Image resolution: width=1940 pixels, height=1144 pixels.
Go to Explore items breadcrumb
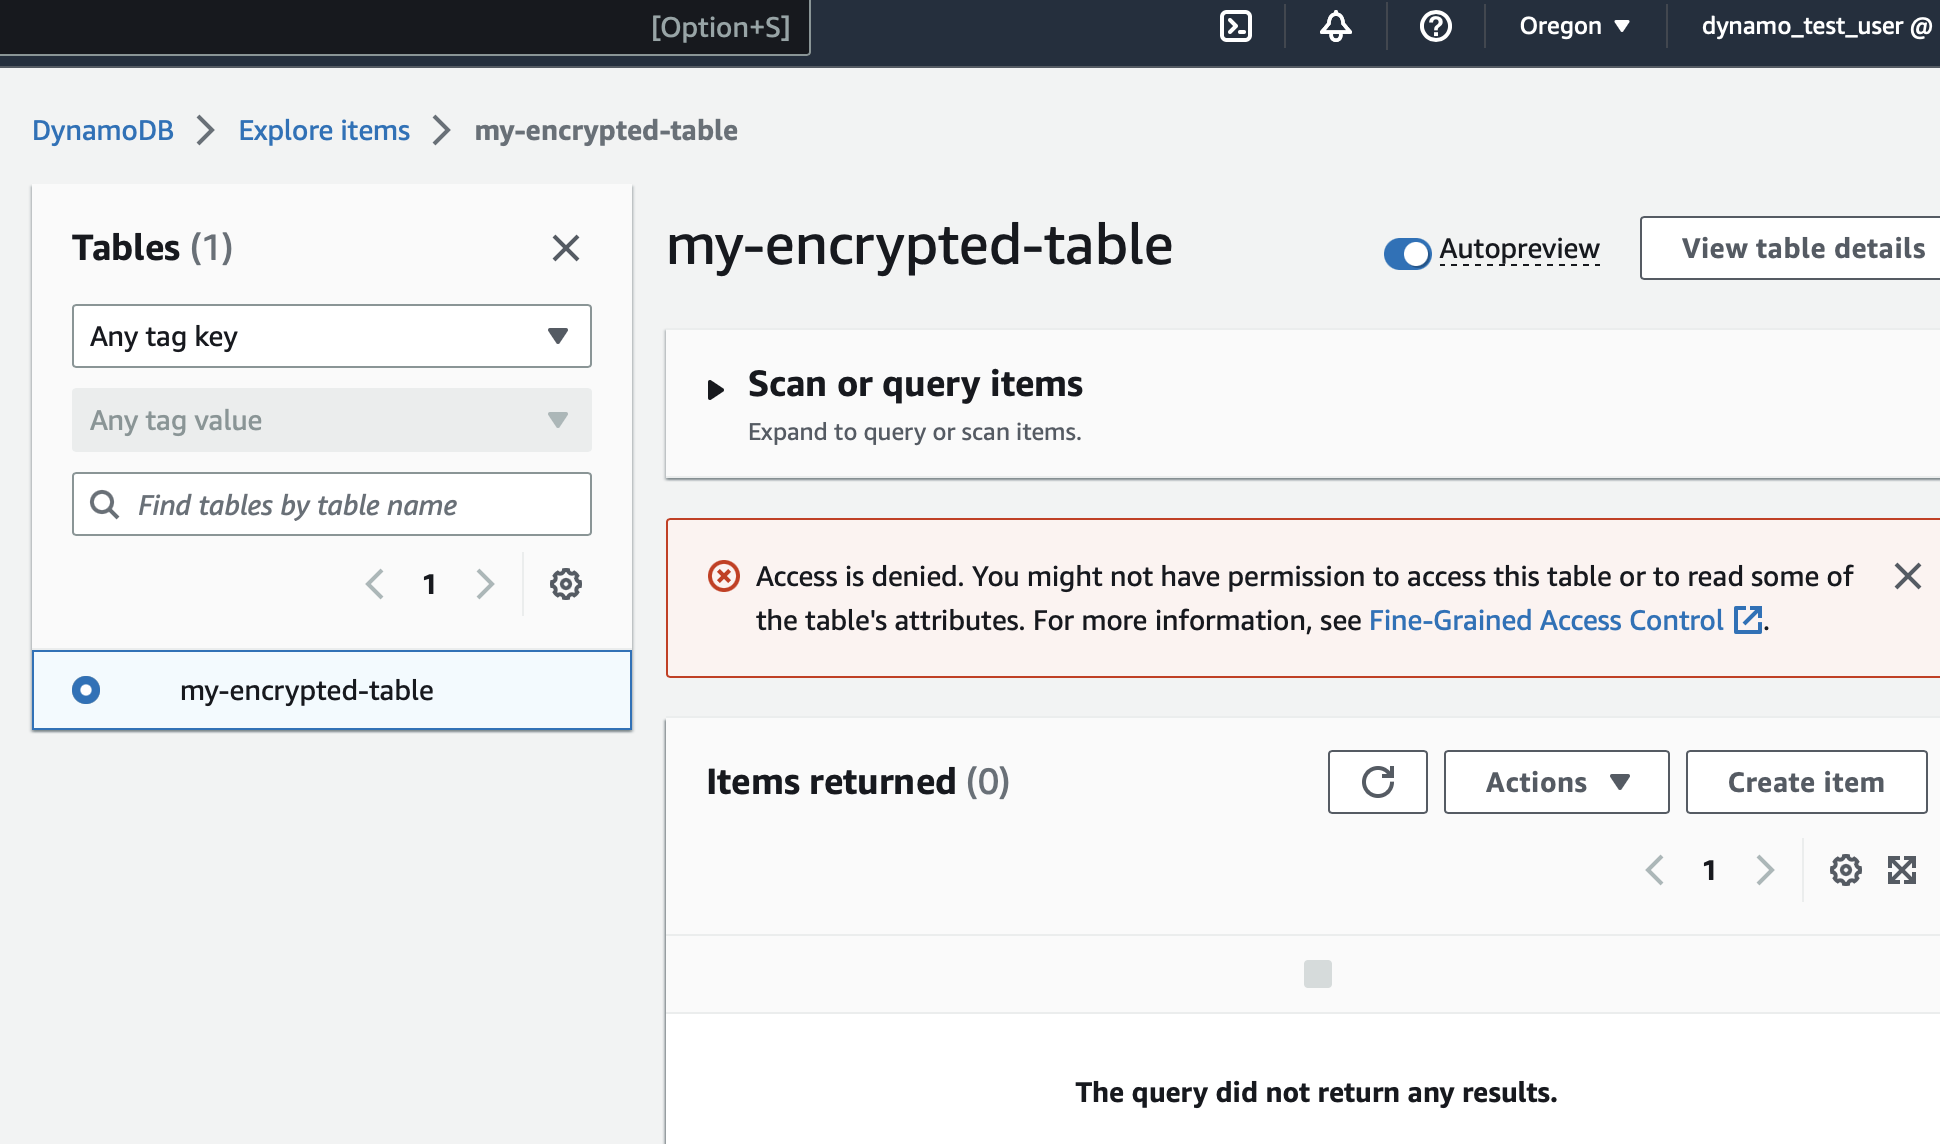pyautogui.click(x=324, y=130)
